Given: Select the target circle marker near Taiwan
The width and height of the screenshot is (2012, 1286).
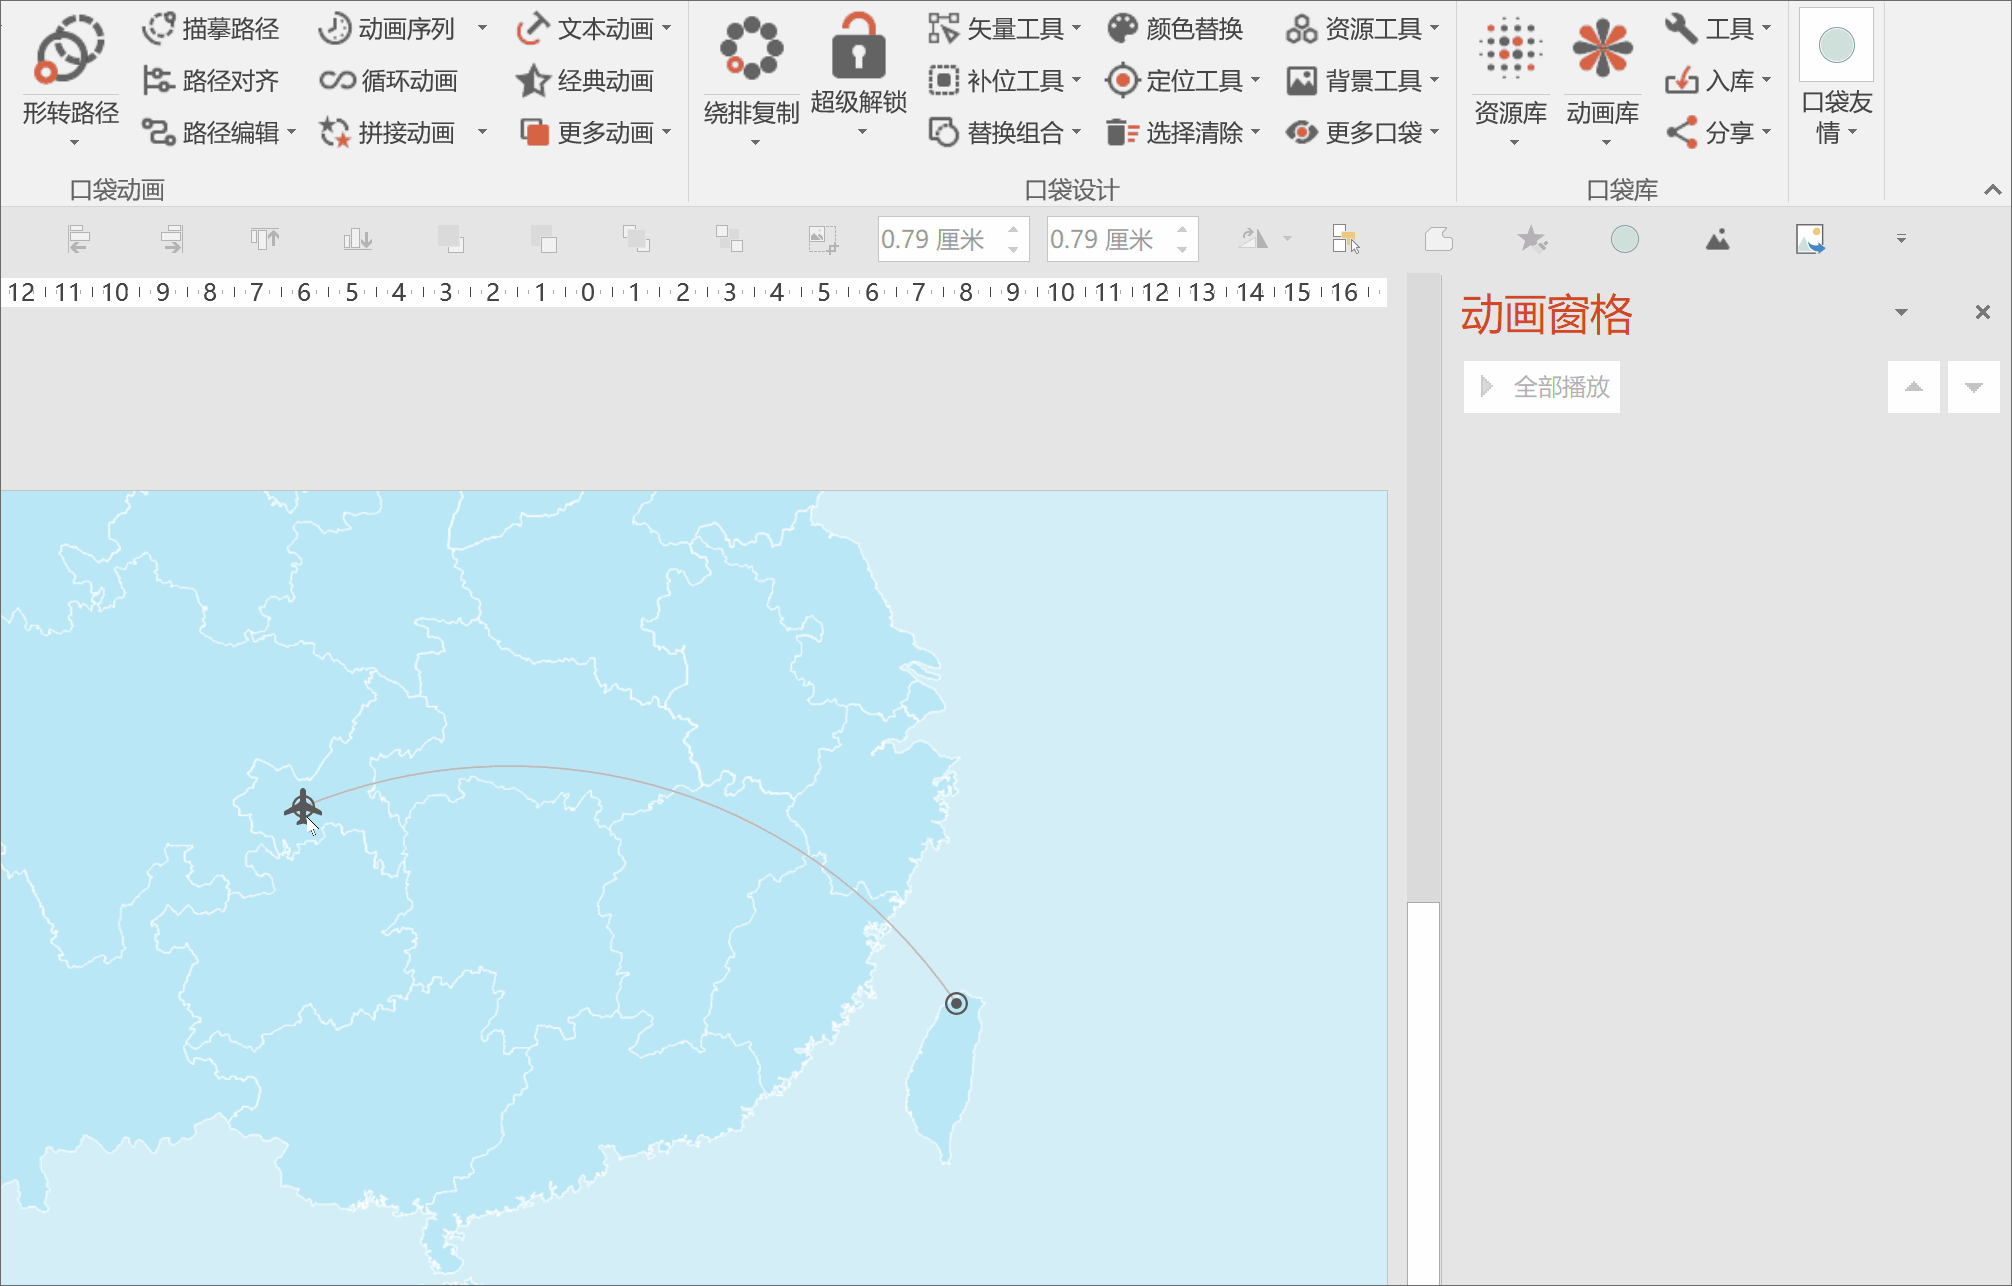Looking at the screenshot, I should pos(956,1003).
